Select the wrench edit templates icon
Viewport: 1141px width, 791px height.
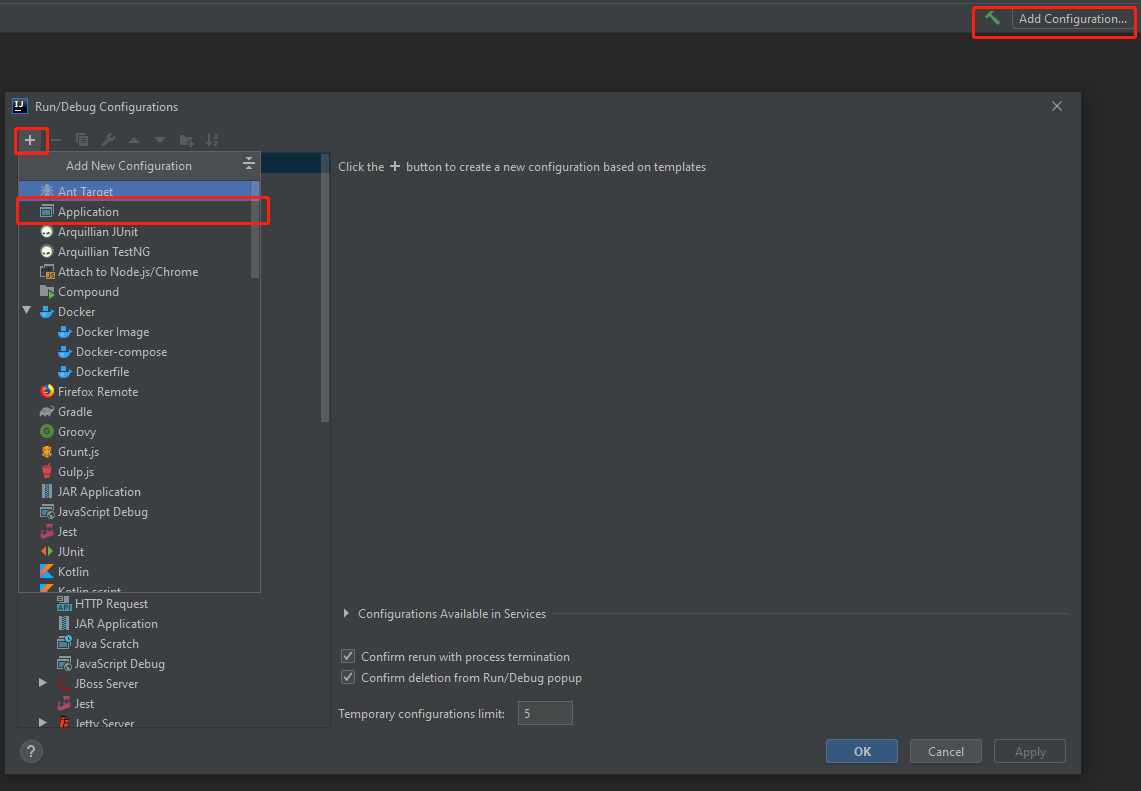click(x=108, y=140)
